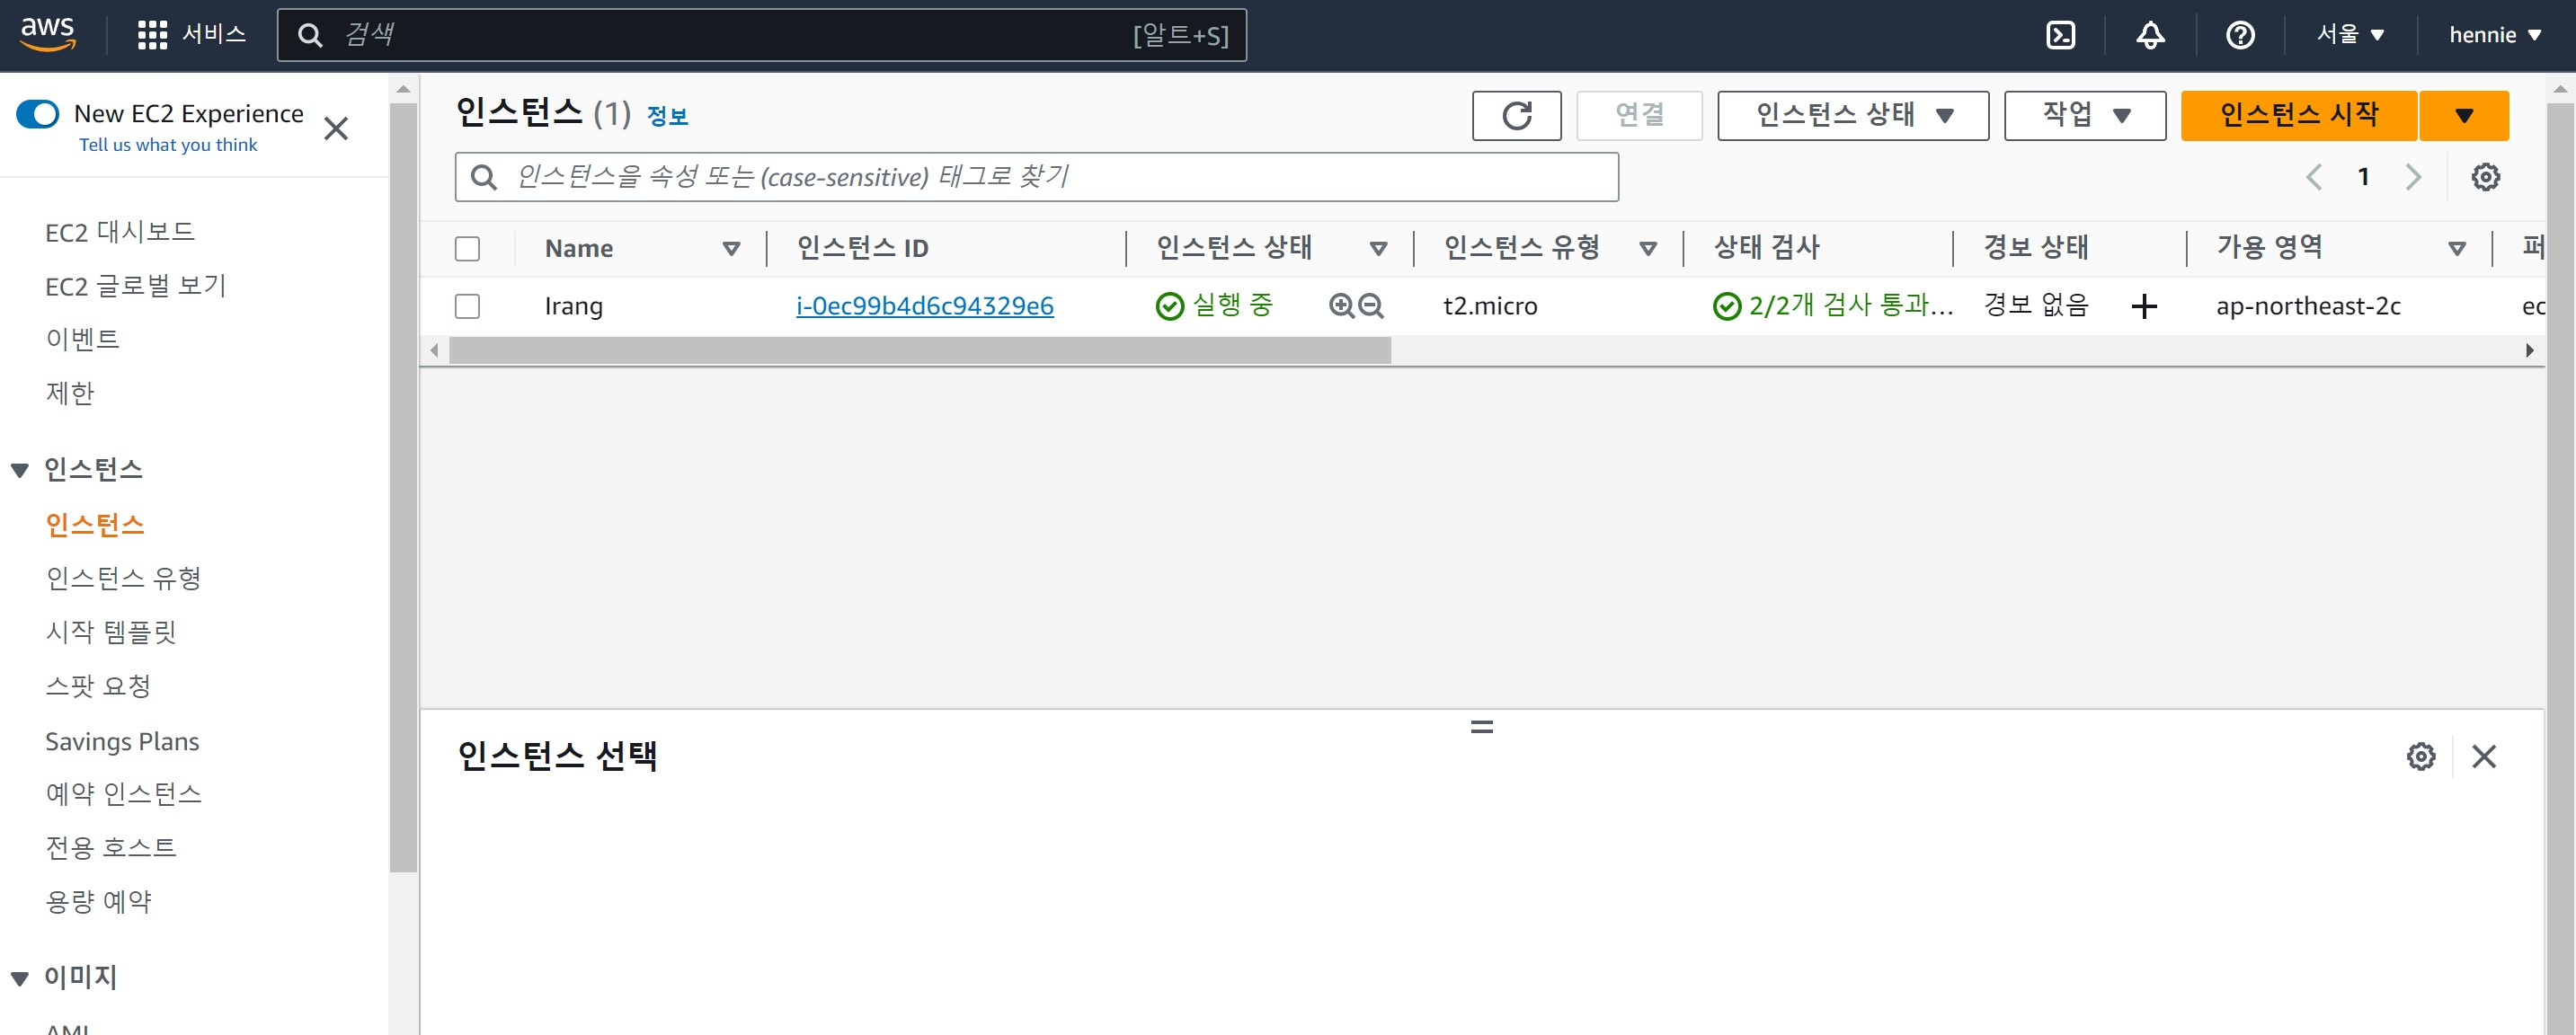This screenshot has height=1035, width=2576.
Task: Open AWS CloudShell terminal icon
Action: pos(2060,35)
